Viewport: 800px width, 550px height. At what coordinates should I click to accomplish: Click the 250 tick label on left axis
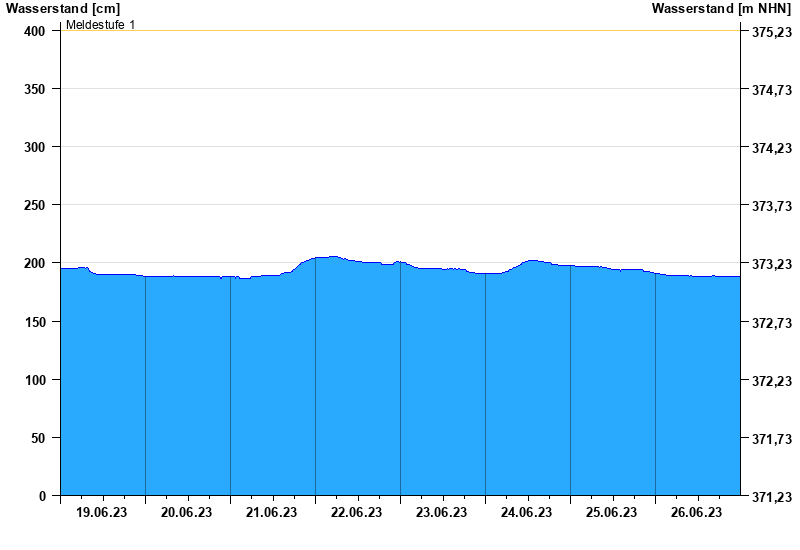click(36, 206)
